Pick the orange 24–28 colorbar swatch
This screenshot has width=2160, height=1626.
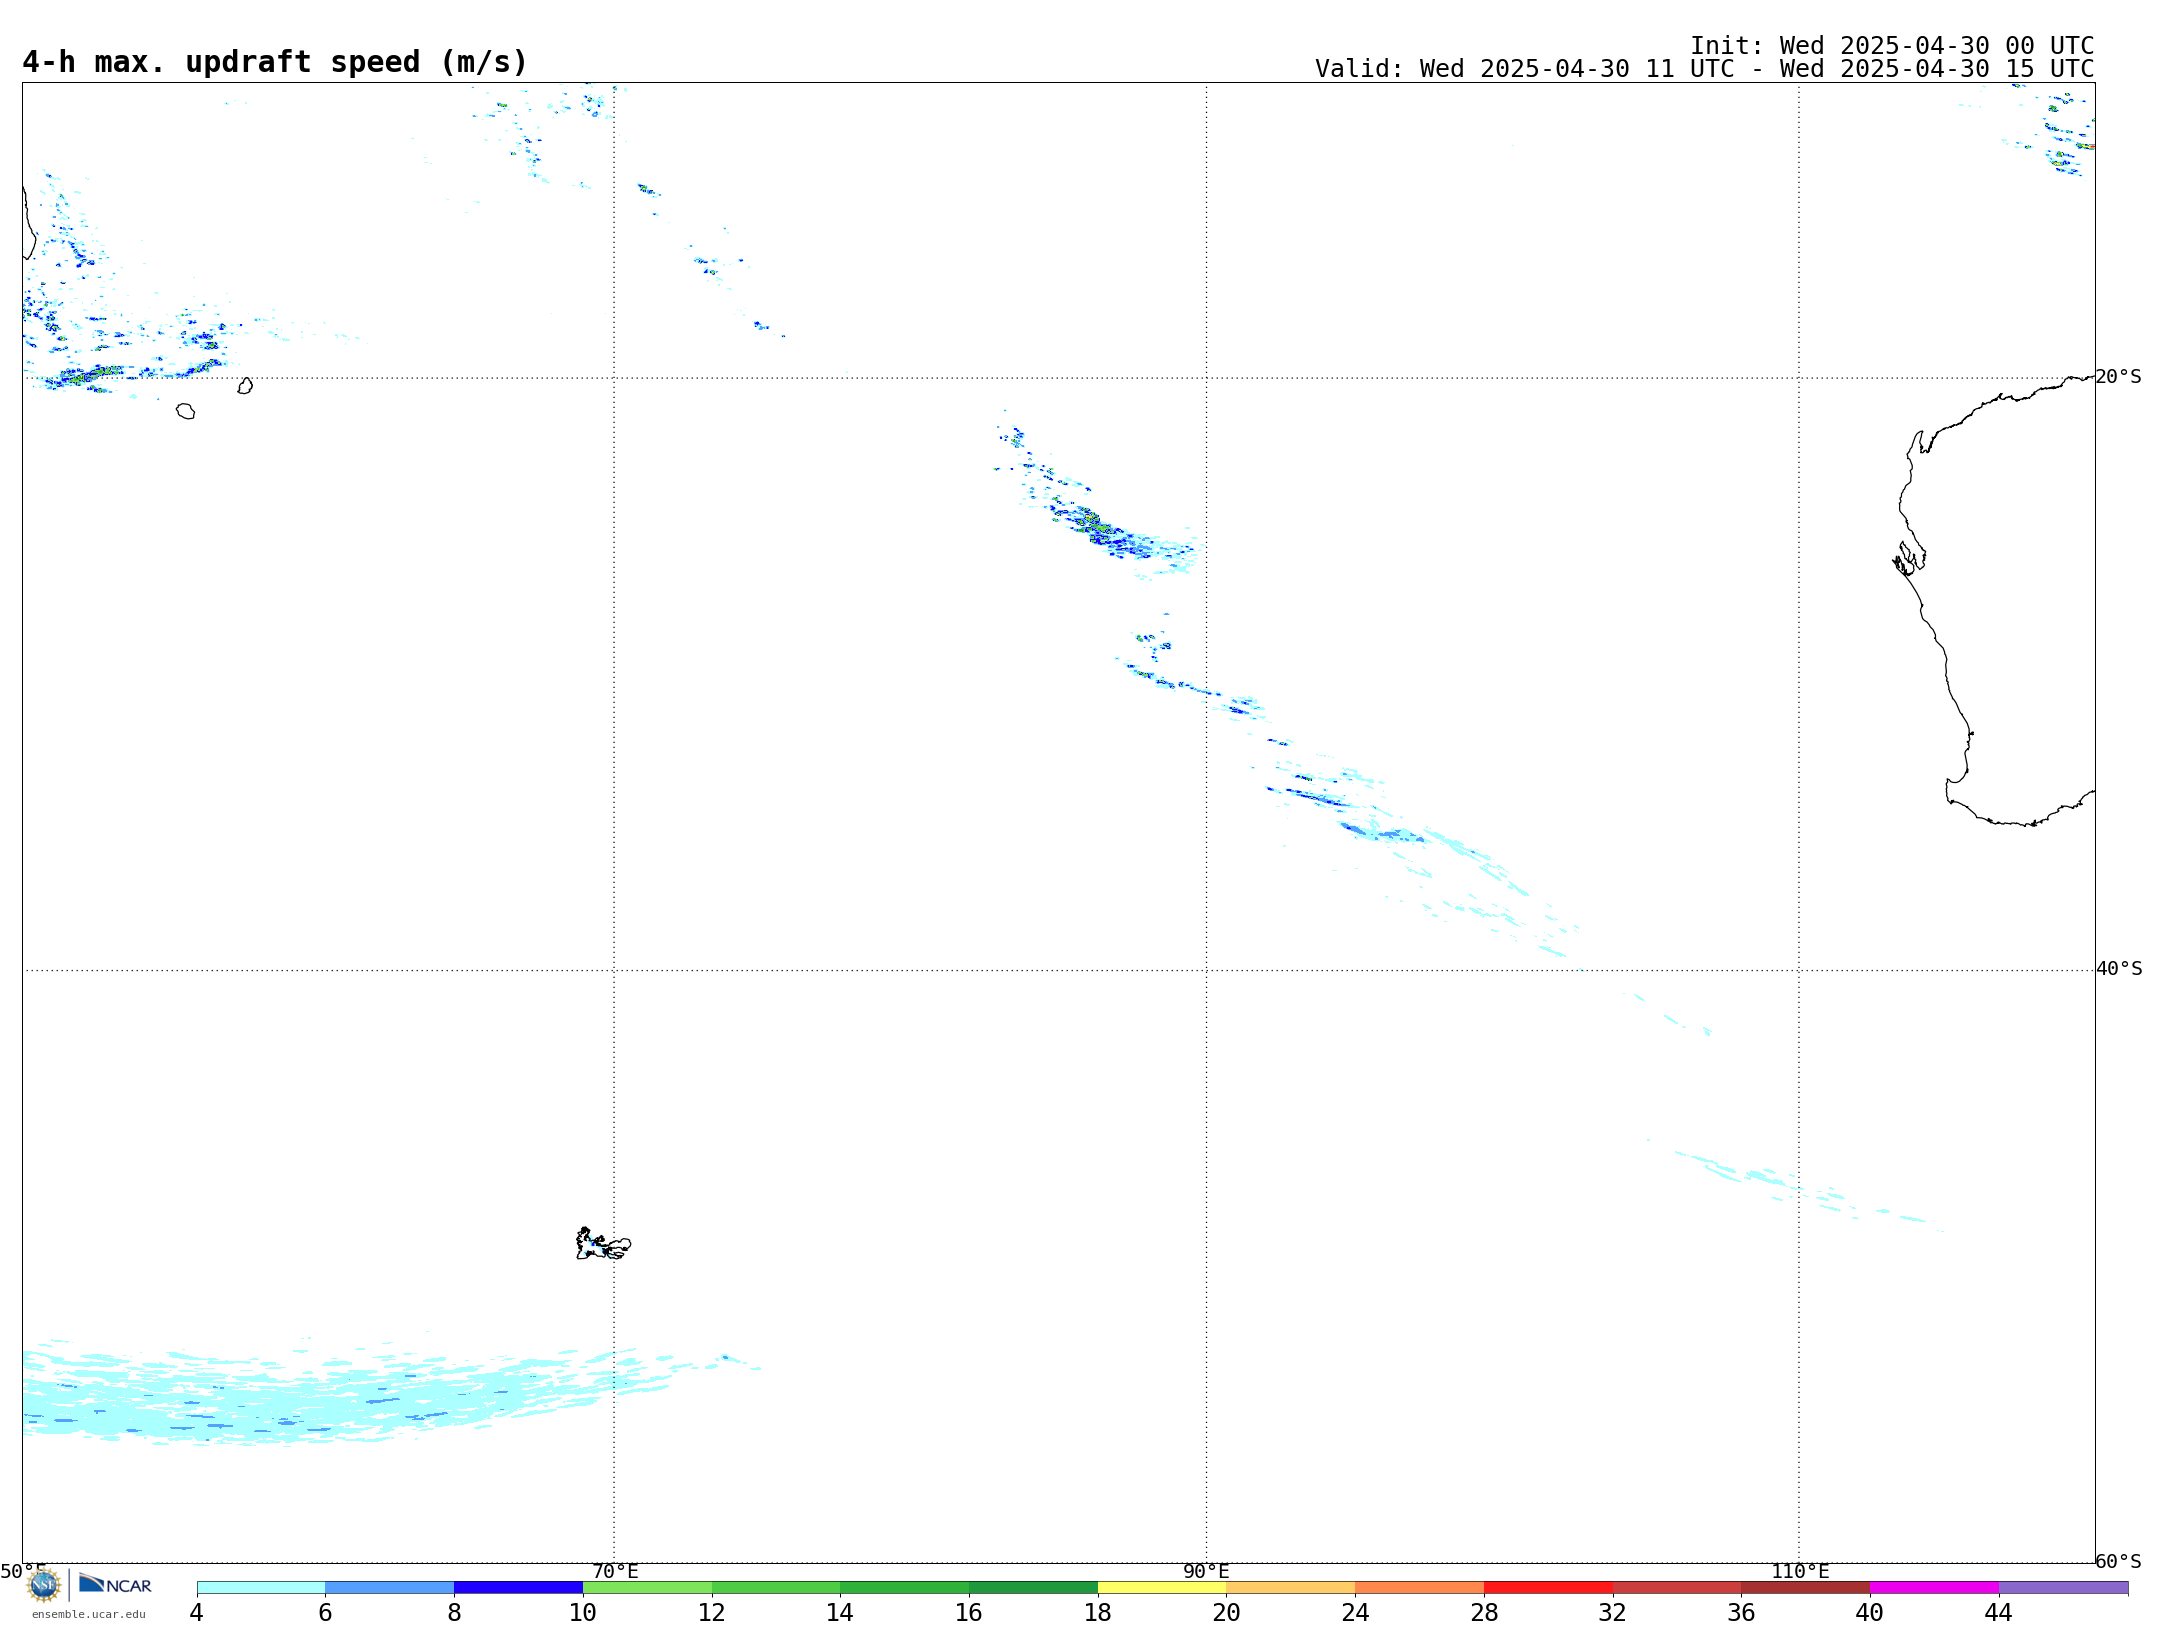(1420, 1588)
